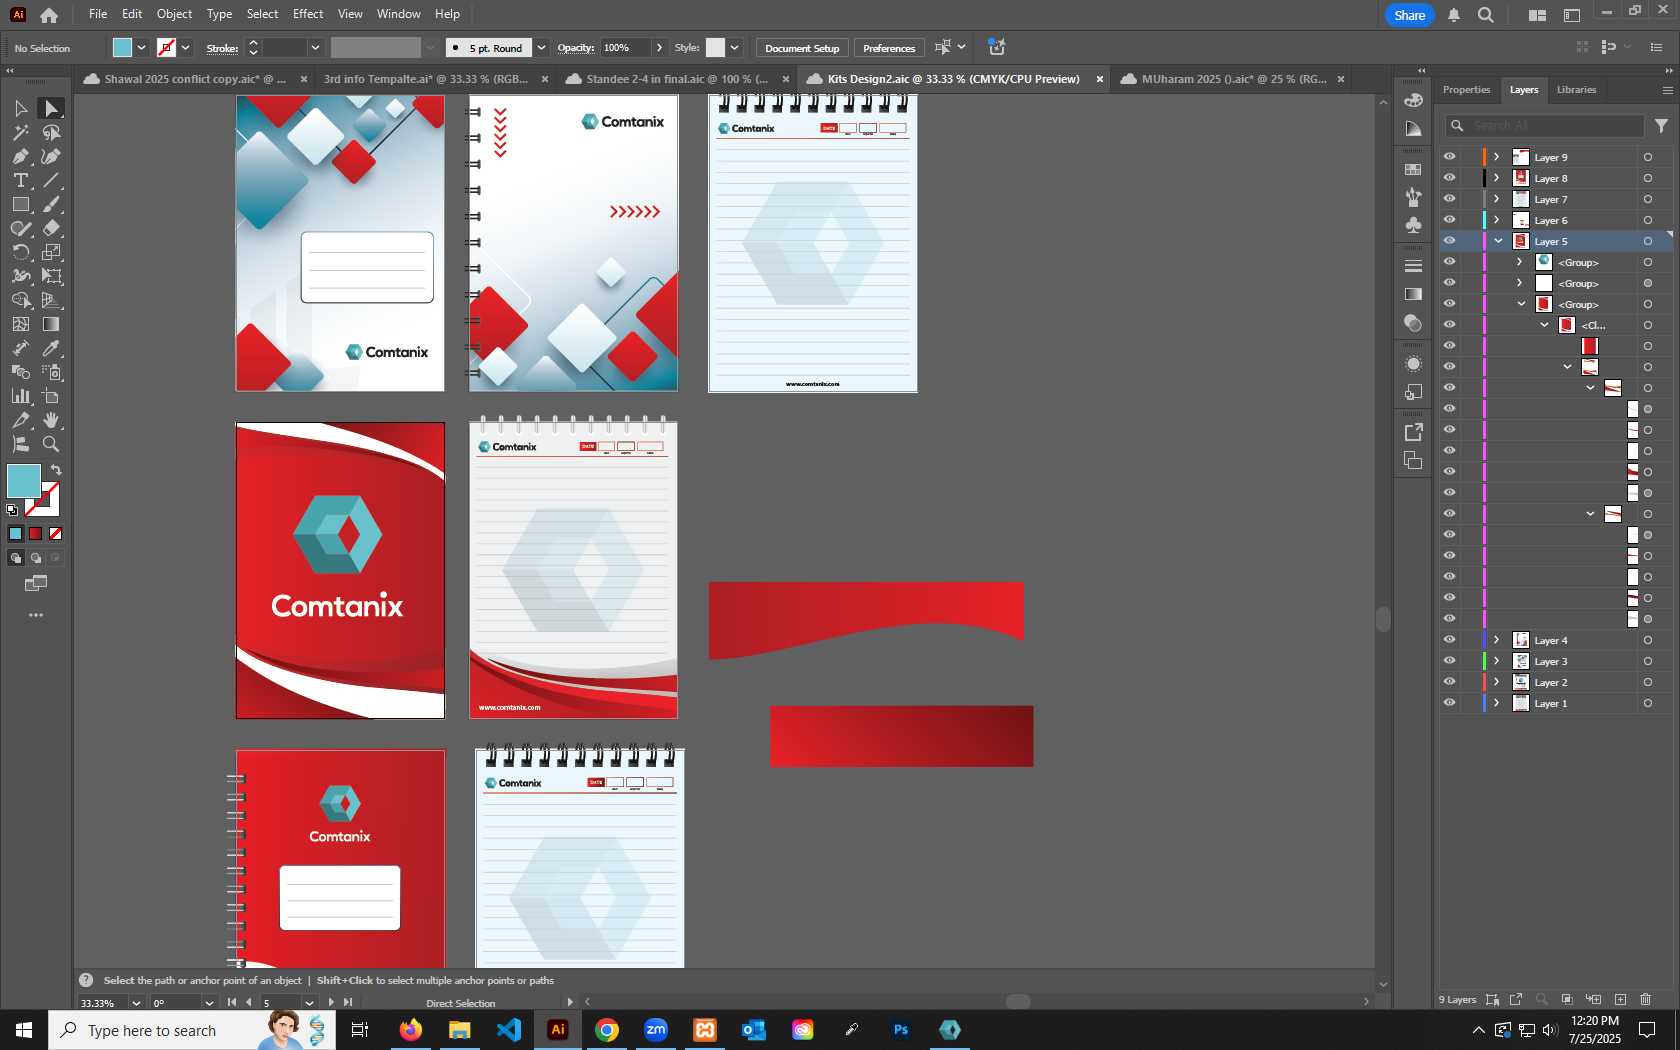1680x1050 pixels.
Task: Expand Layer 4 in Layers panel
Action: (1497, 640)
